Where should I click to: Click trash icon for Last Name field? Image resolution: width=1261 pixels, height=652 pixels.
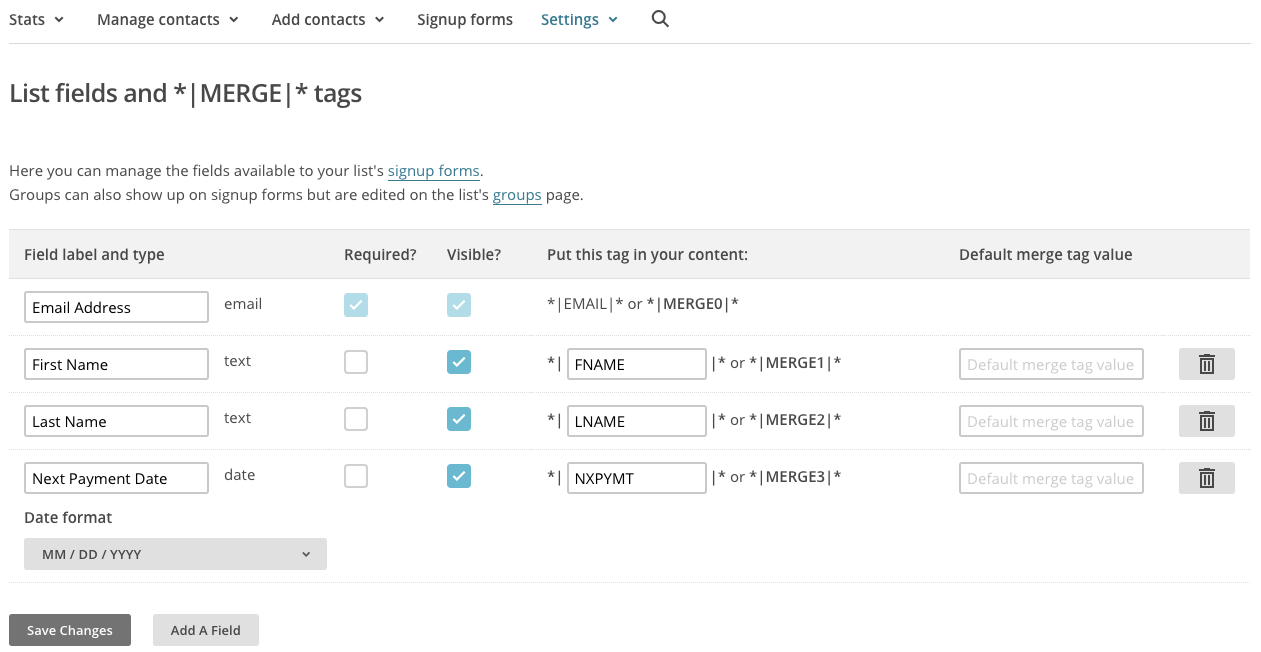pos(1206,421)
